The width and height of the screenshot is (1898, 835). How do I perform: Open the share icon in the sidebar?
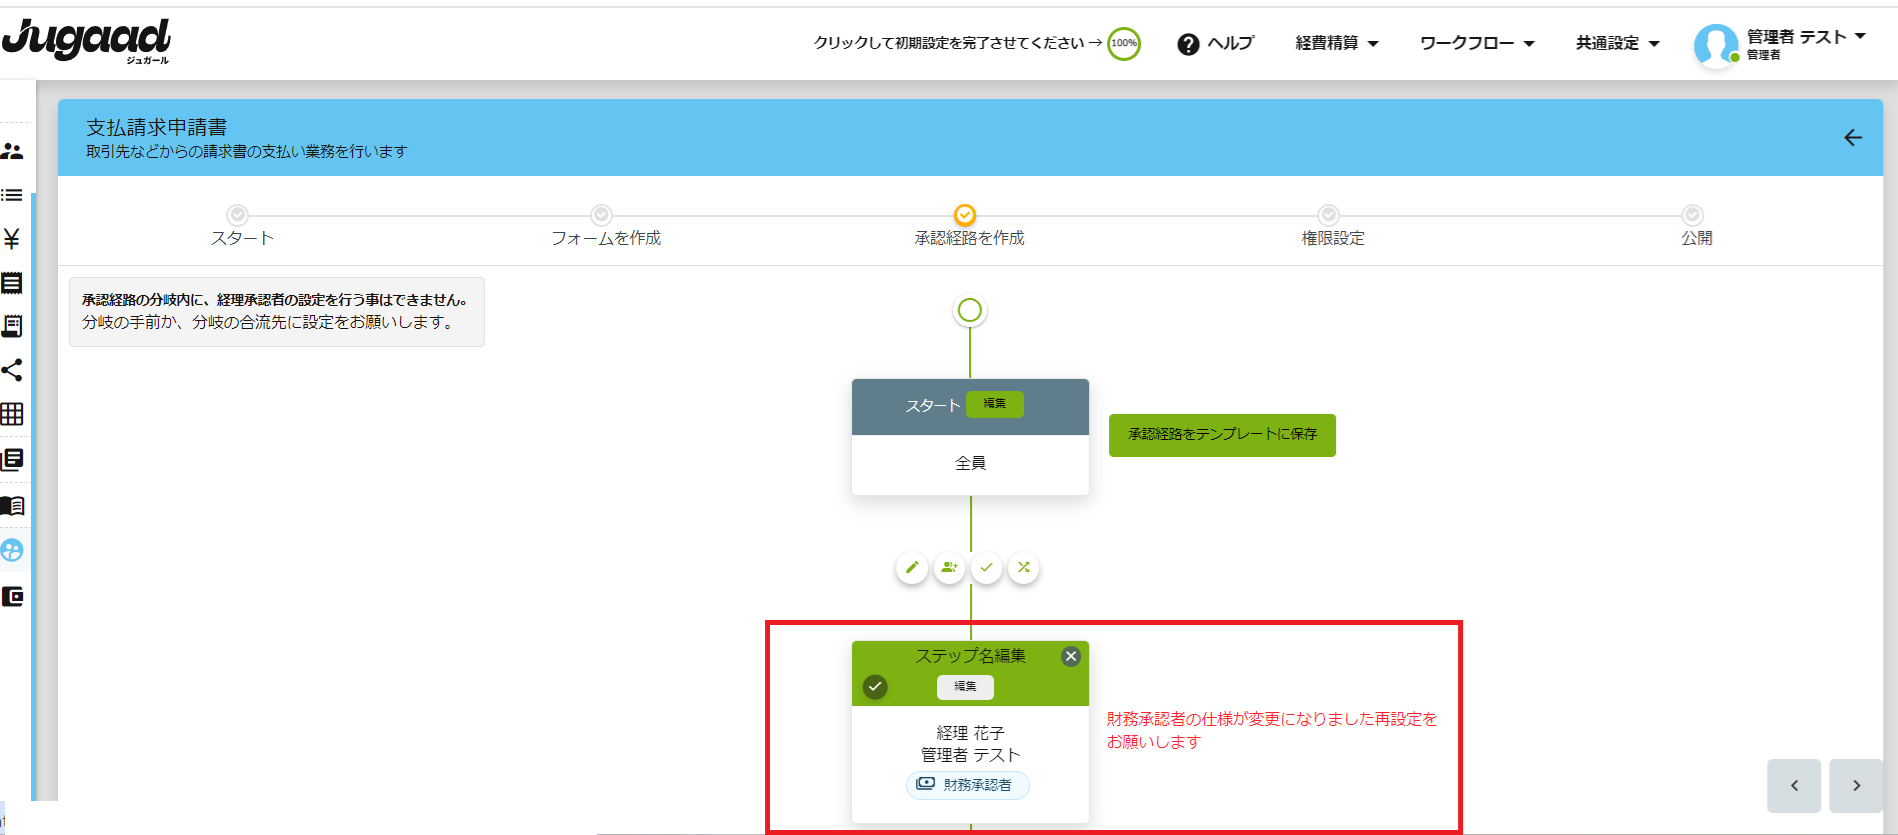point(12,370)
